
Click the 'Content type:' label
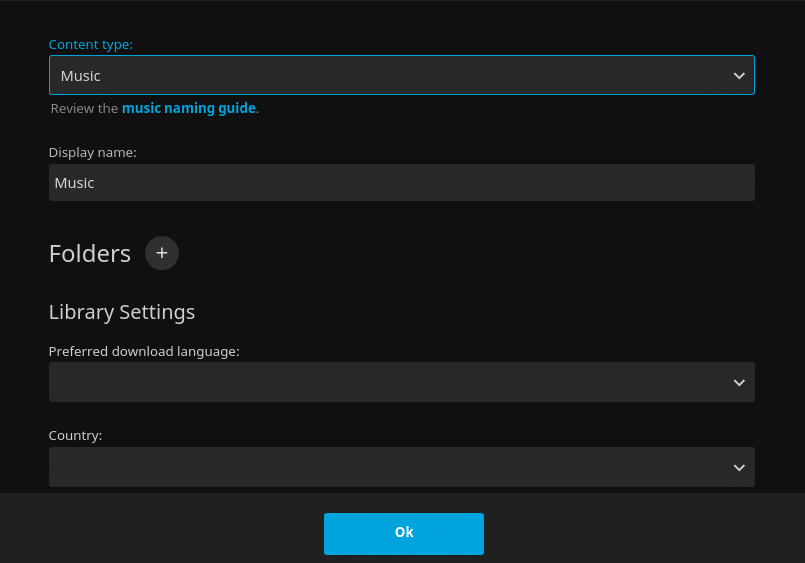[90, 45]
